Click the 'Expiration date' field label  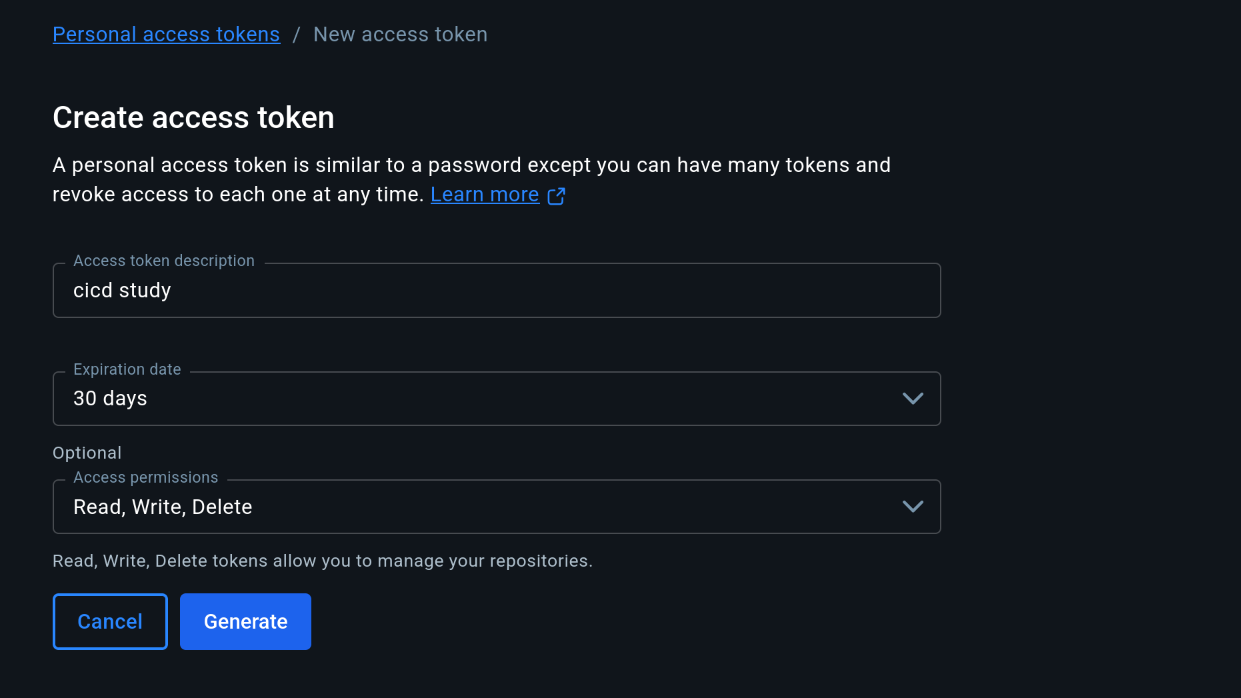127,369
